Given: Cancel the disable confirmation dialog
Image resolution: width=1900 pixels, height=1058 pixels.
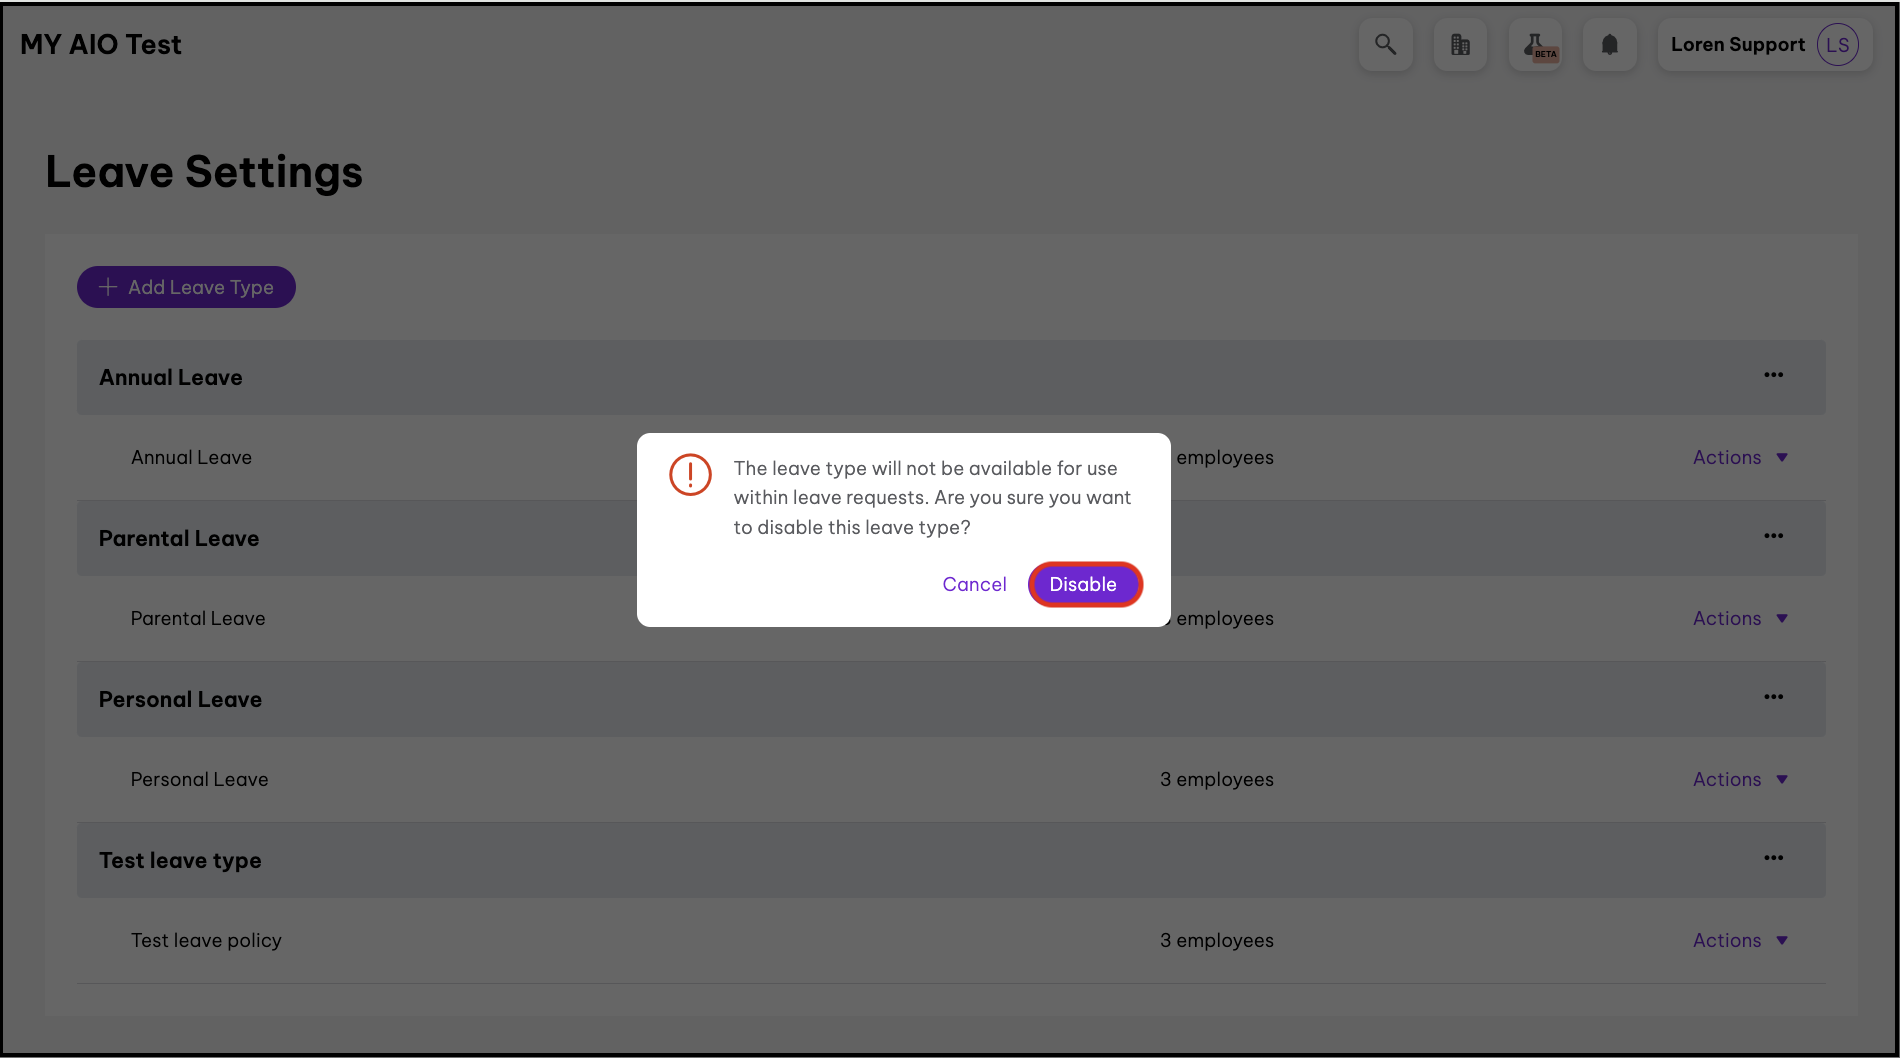Looking at the screenshot, I should pos(974,584).
